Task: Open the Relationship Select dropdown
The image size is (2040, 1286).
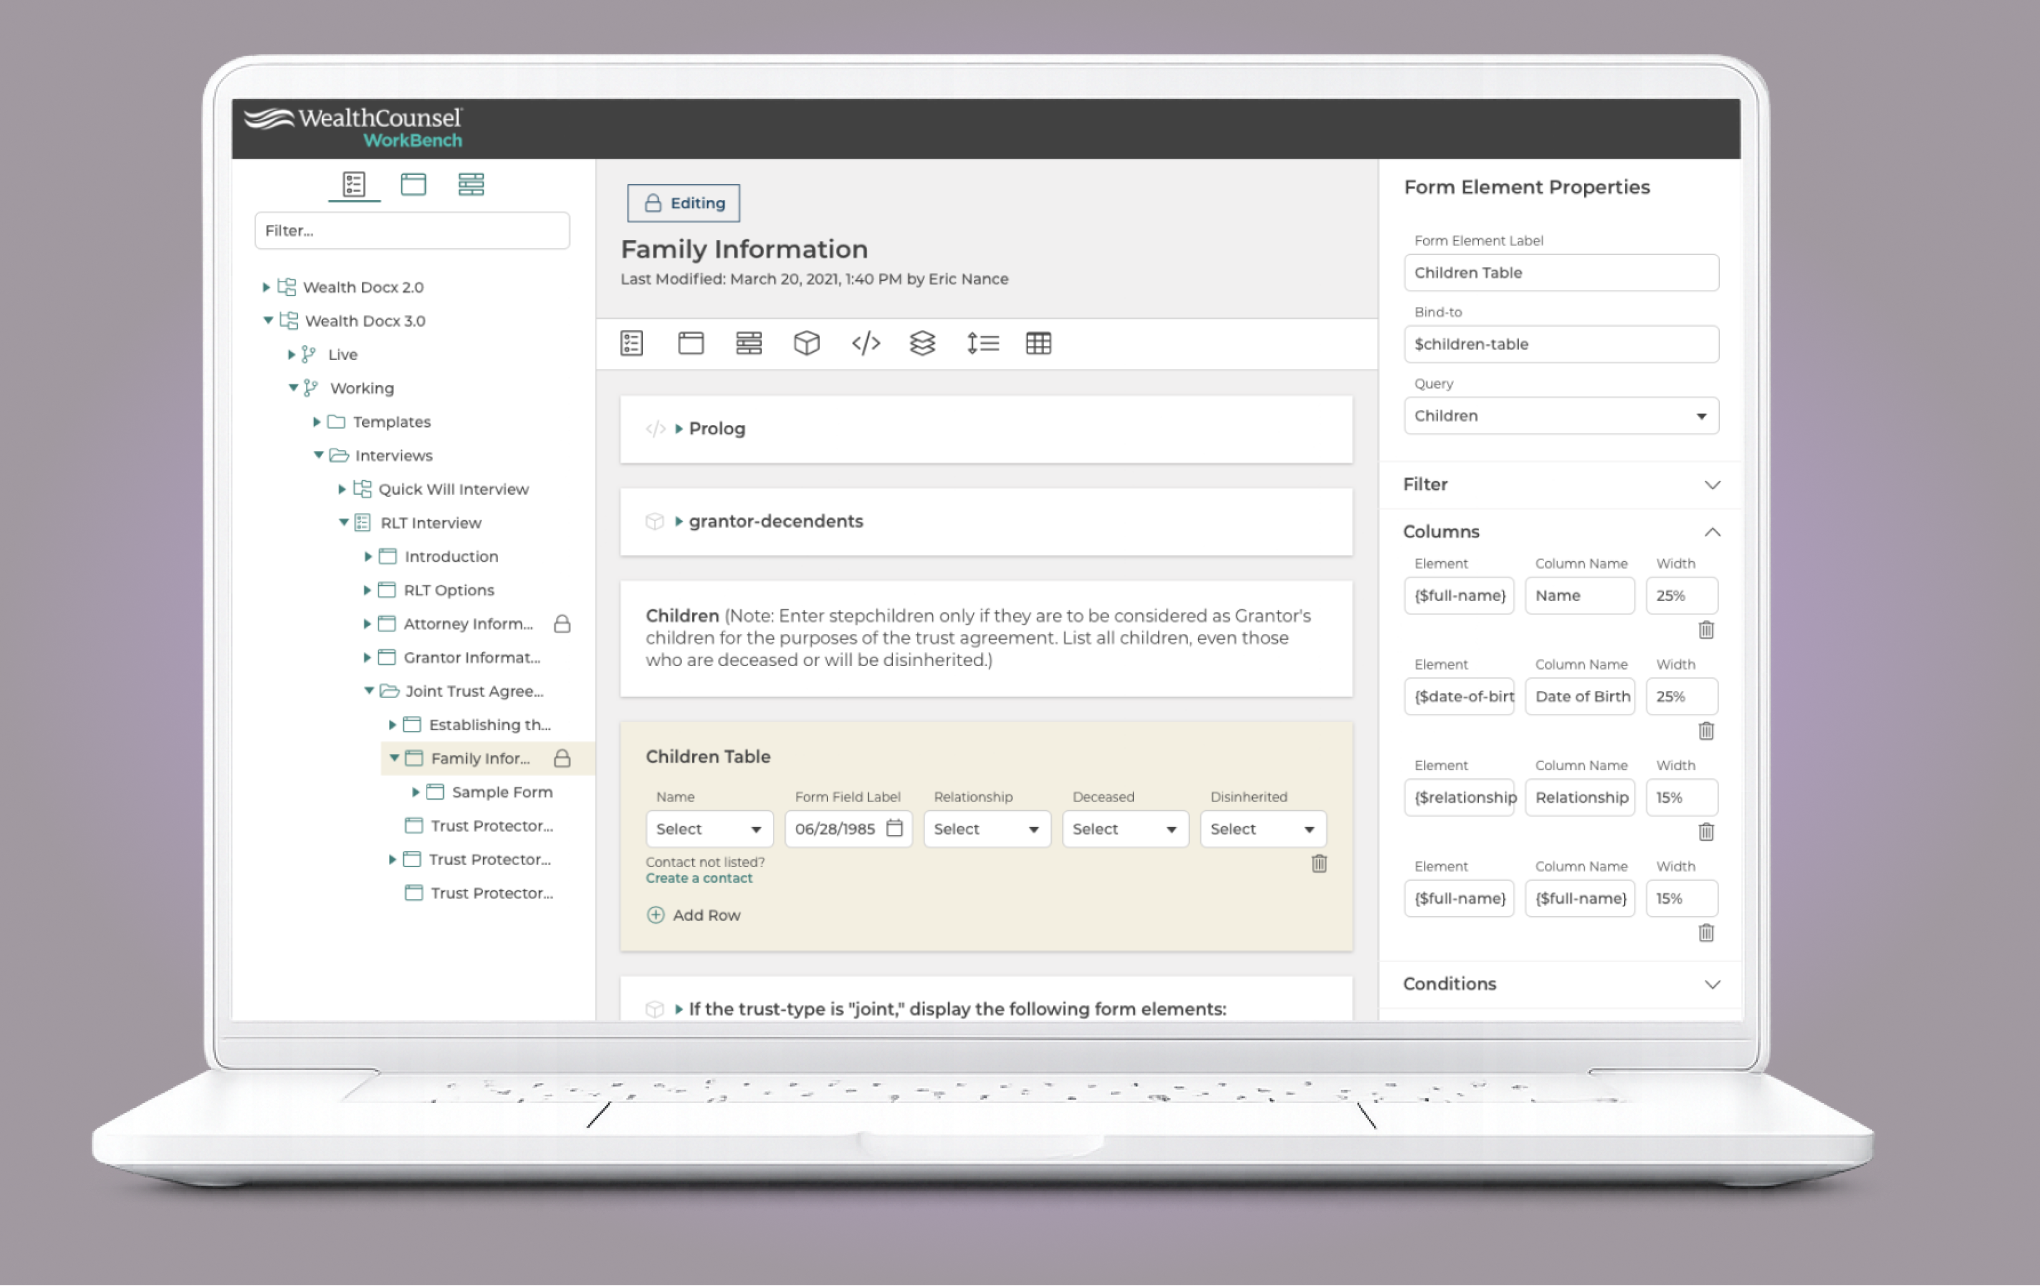Action: (x=986, y=829)
